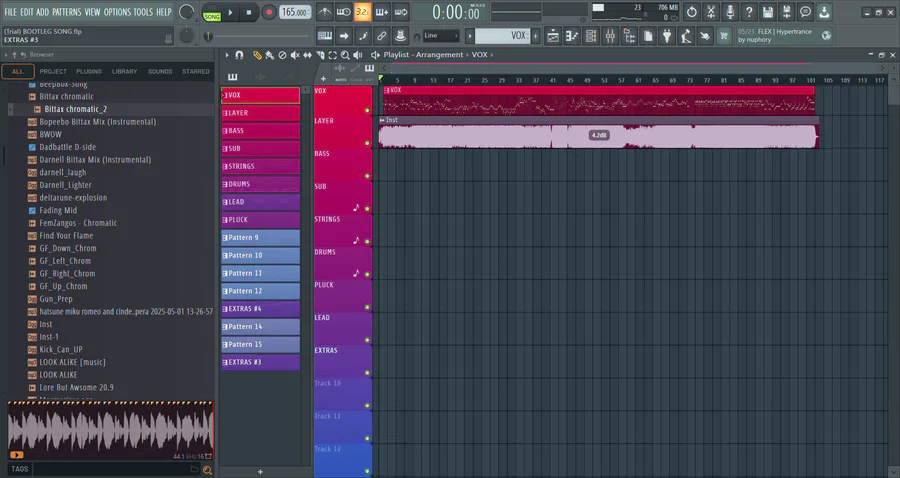900x478 pixels.
Task: Open the arrow left of pattern selector
Action: [470, 36]
